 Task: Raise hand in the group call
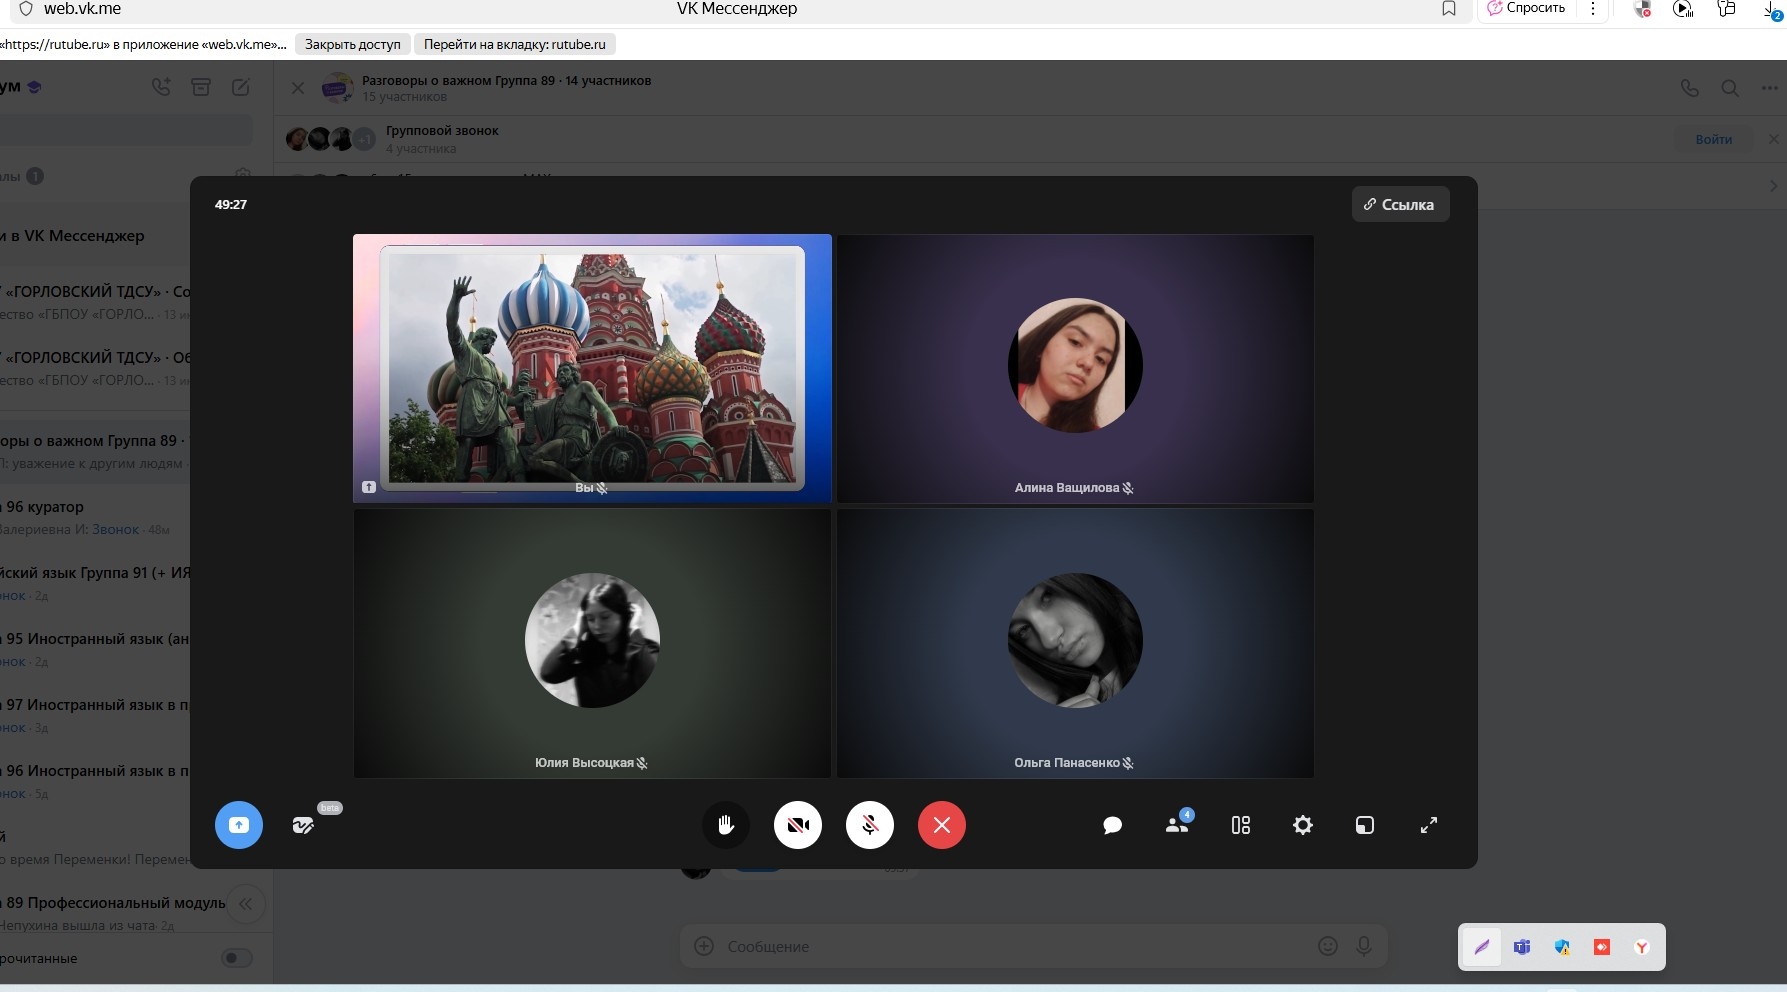tap(726, 825)
